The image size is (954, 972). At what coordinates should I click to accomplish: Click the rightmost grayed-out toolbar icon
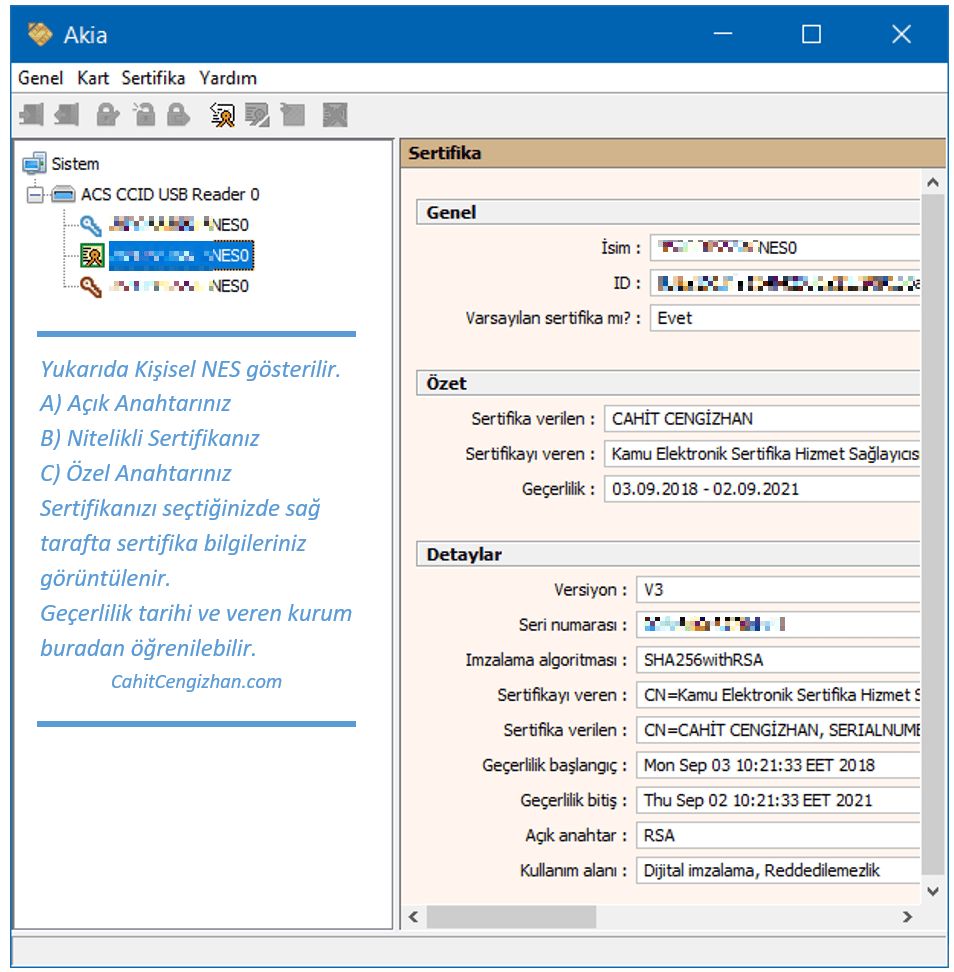pos(335,115)
